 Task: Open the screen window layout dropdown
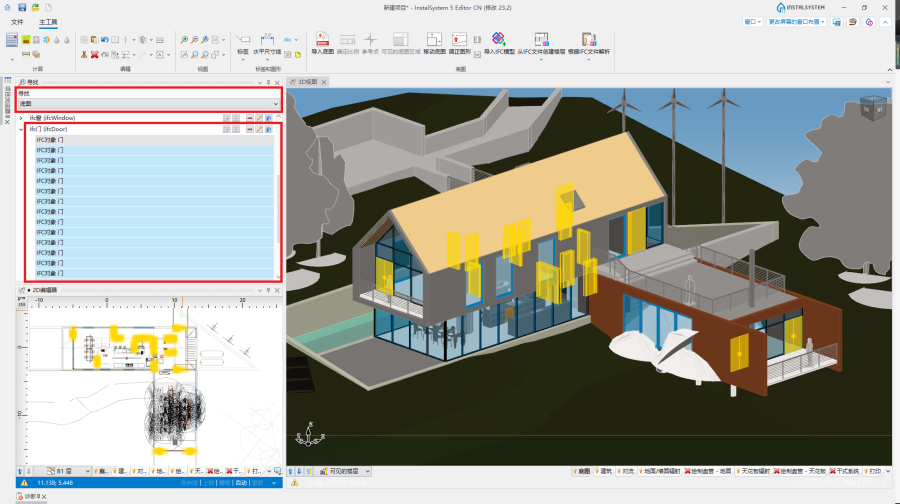point(796,22)
